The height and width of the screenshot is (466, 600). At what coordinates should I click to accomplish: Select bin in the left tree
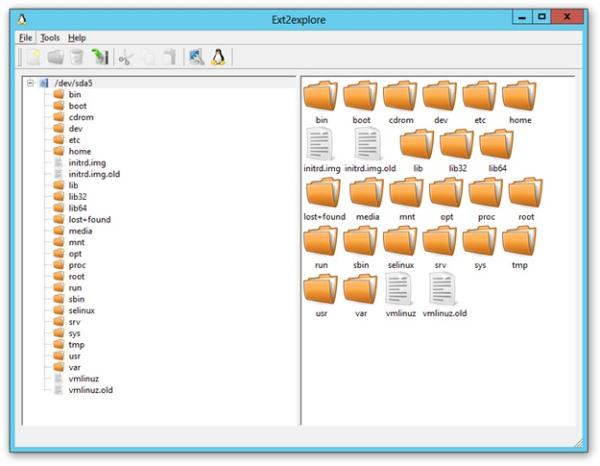pos(75,95)
